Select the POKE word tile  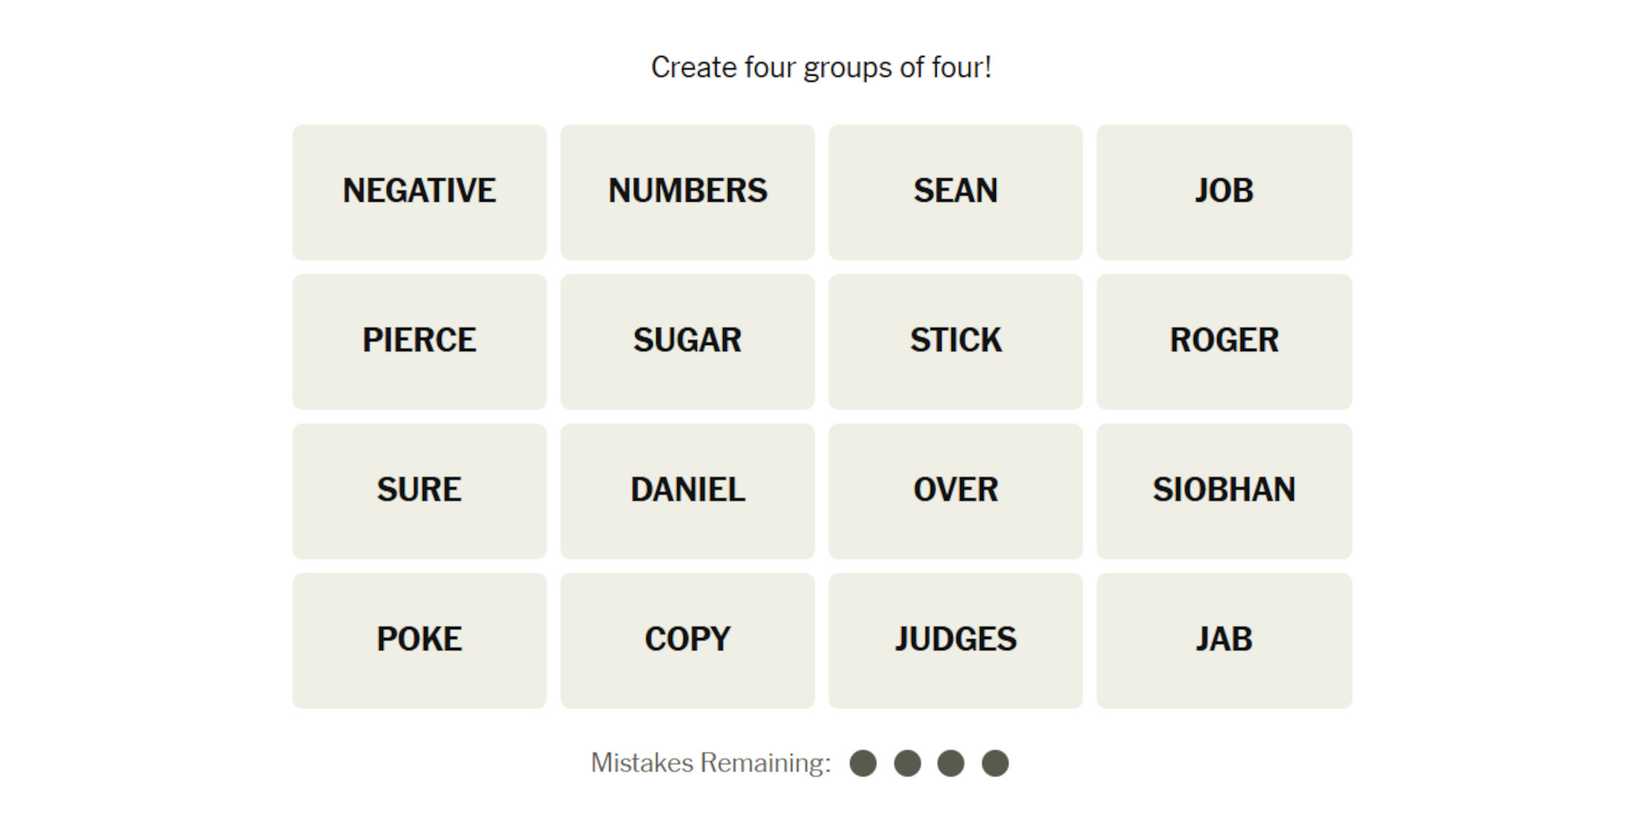[x=419, y=640]
